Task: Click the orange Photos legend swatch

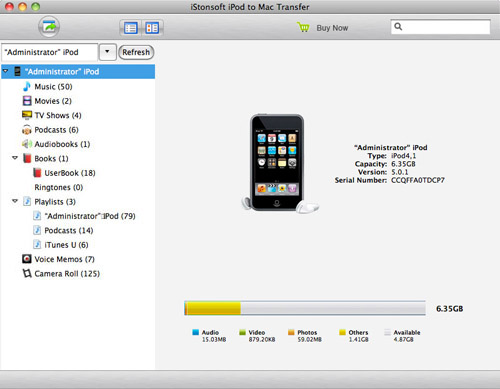Action: pos(291,332)
